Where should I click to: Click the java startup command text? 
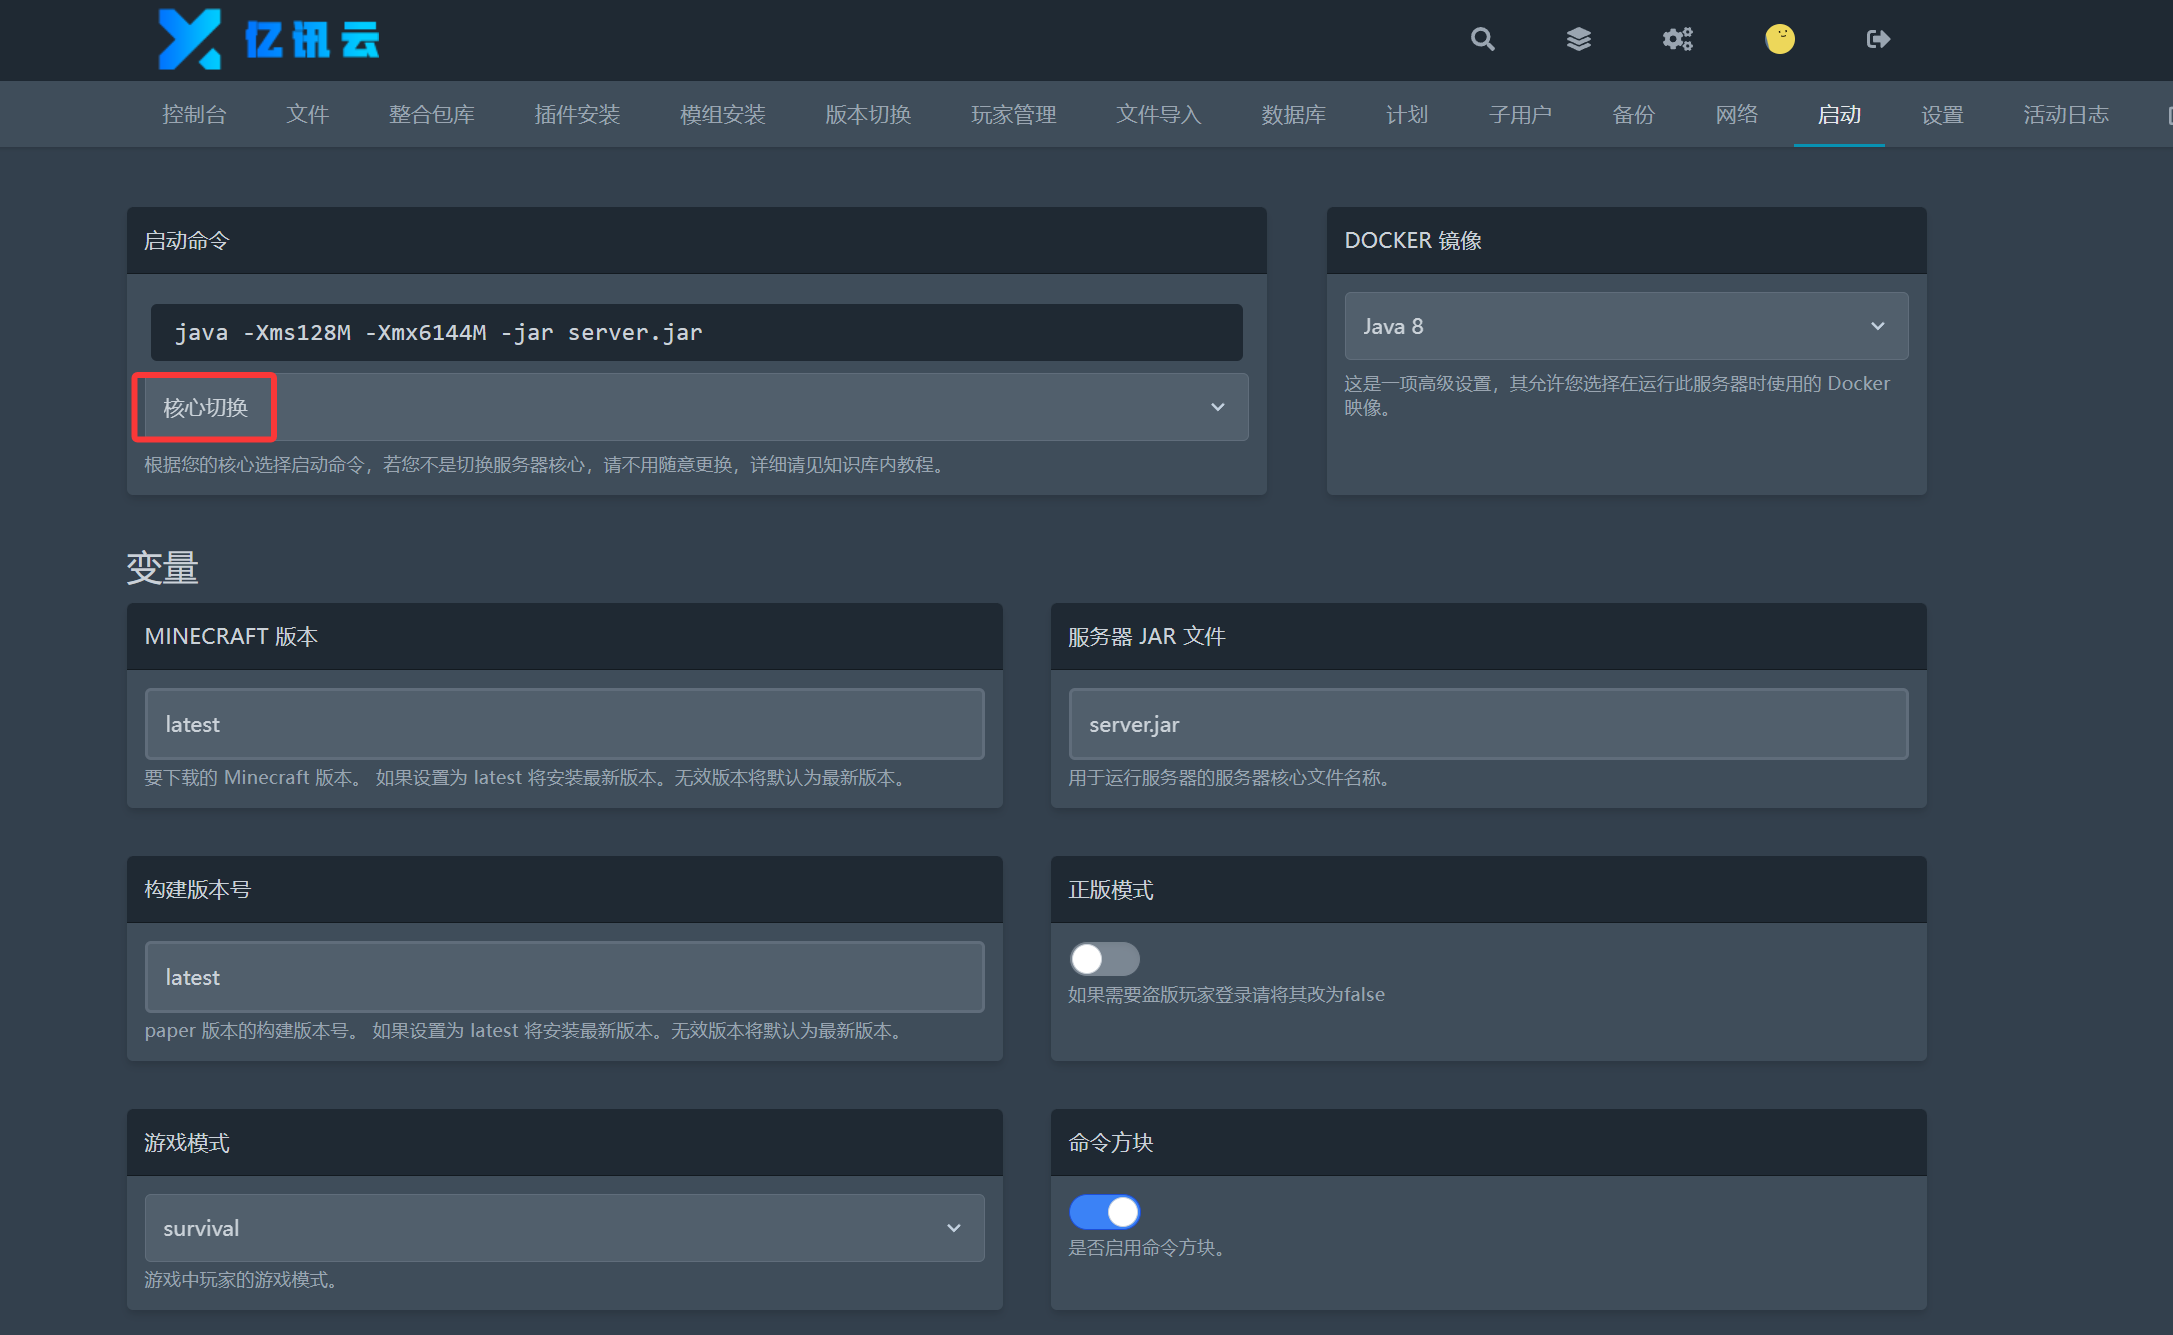click(438, 333)
